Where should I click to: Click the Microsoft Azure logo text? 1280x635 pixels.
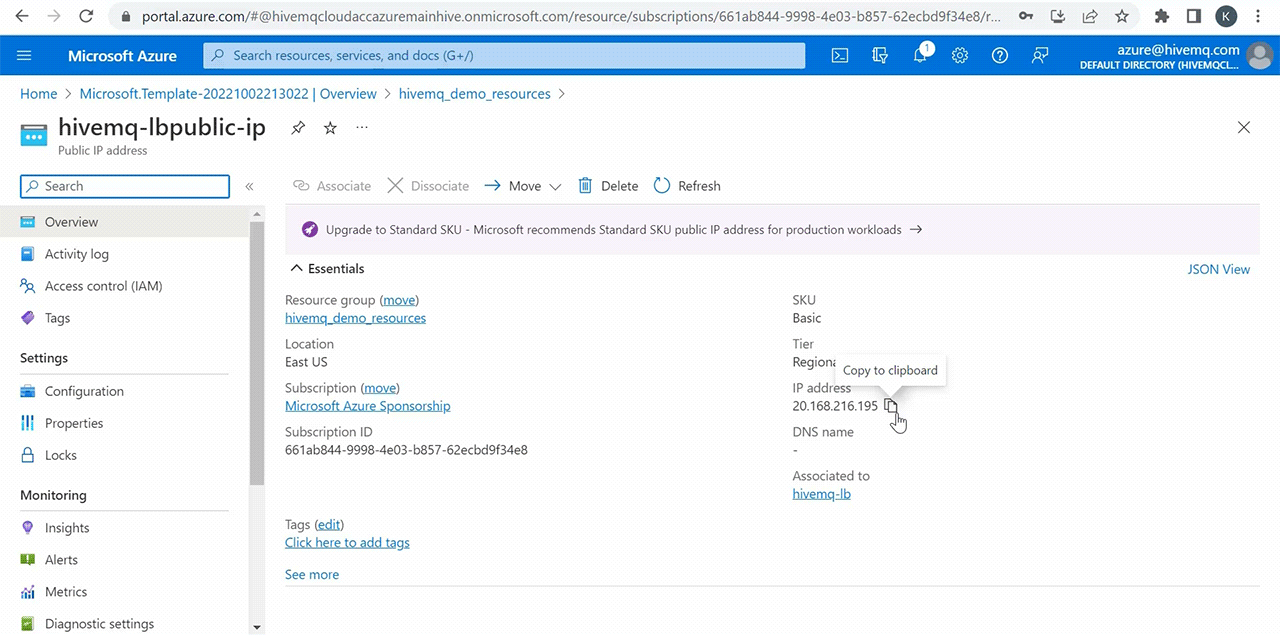(x=122, y=56)
